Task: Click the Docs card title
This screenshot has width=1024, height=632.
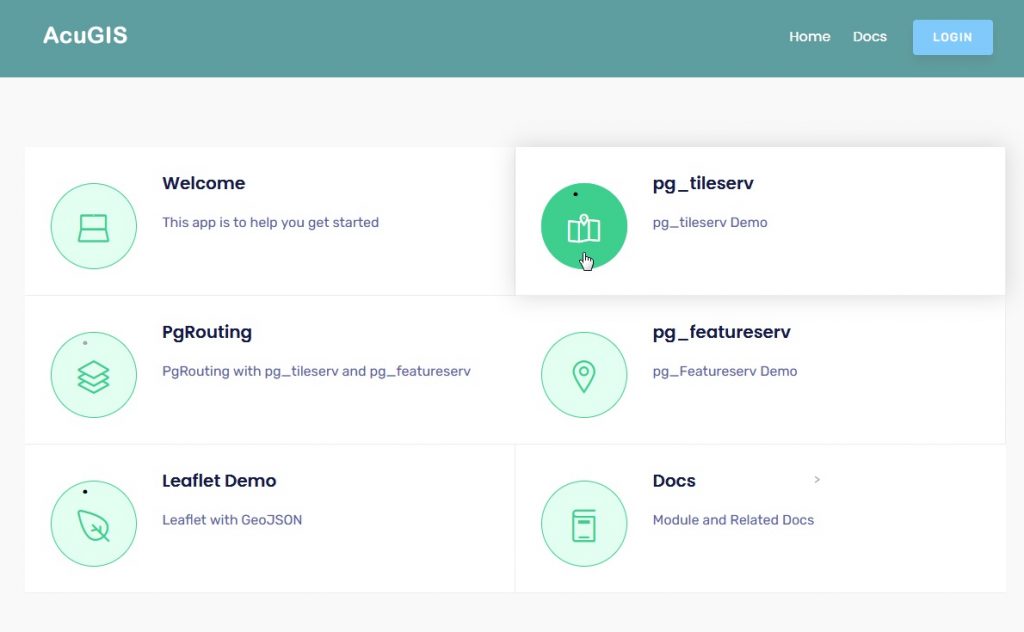Action: pos(673,481)
